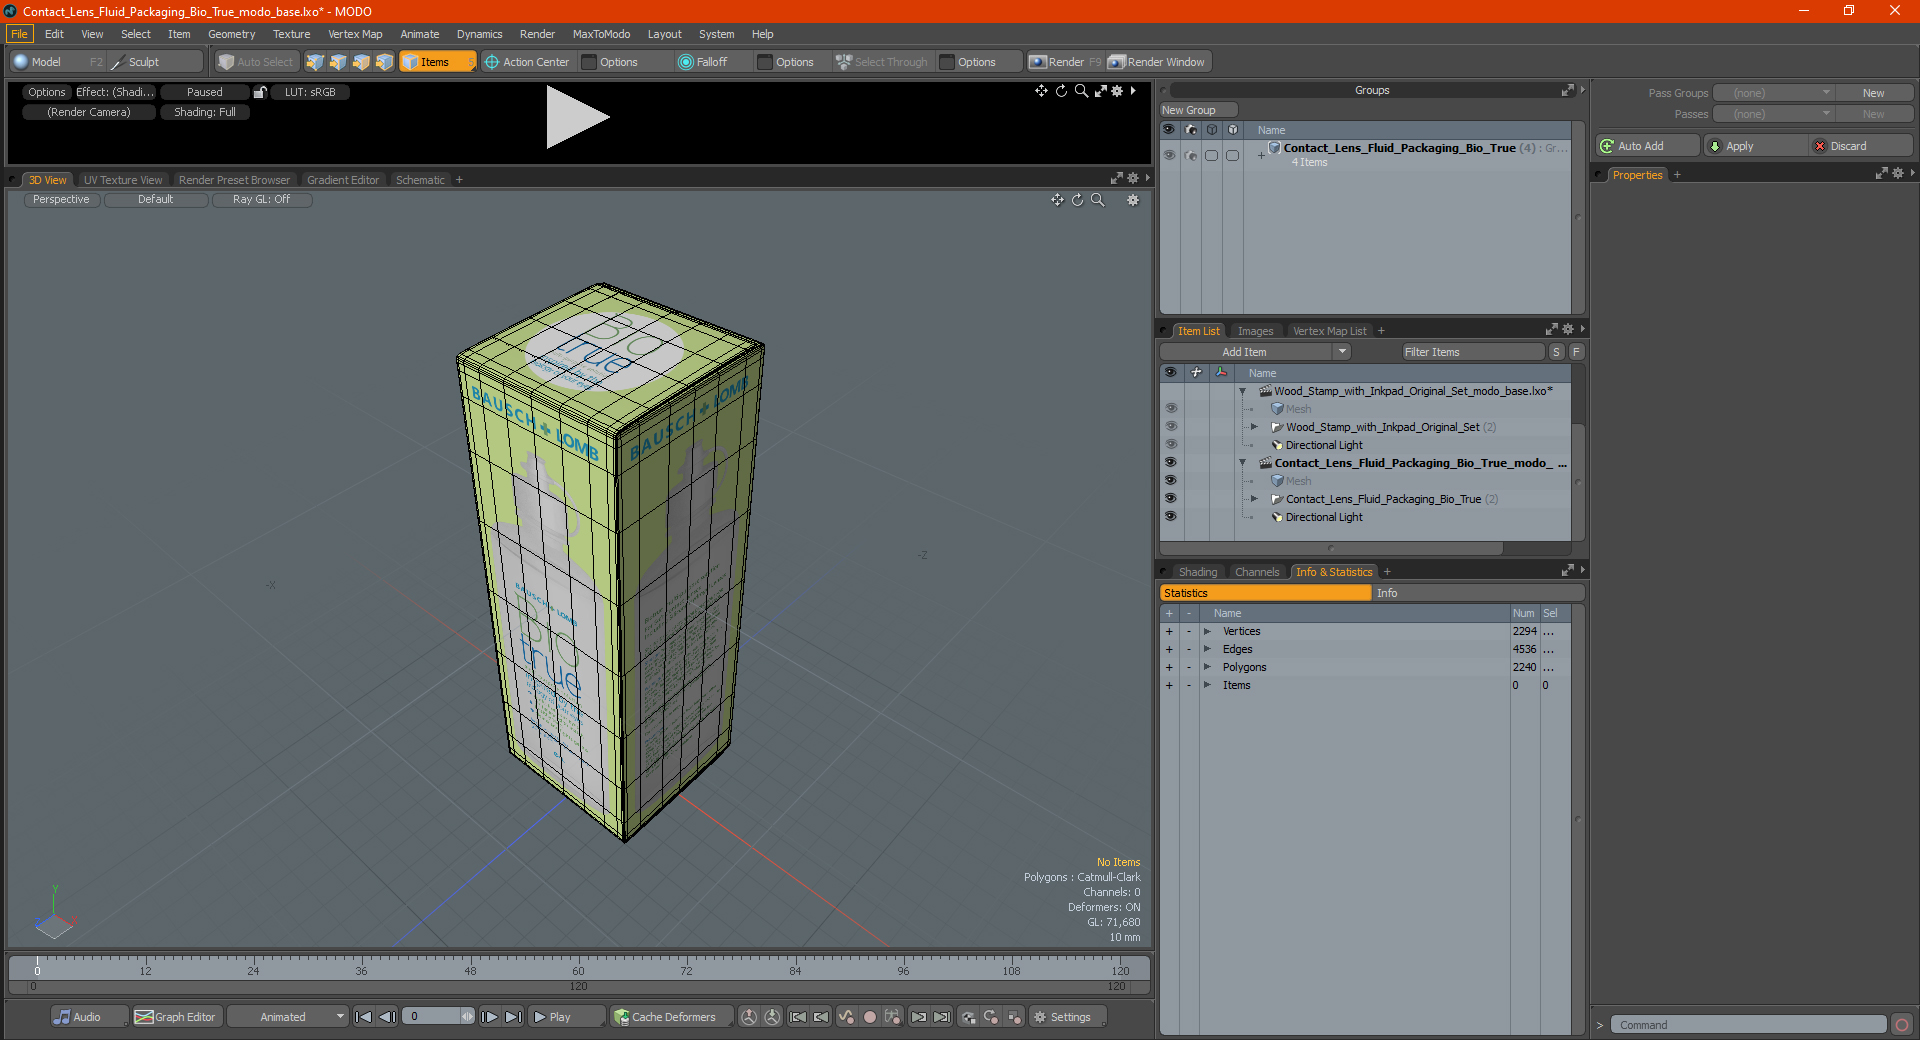
Task: Select materials selection mode cube icon
Action: click(384, 62)
